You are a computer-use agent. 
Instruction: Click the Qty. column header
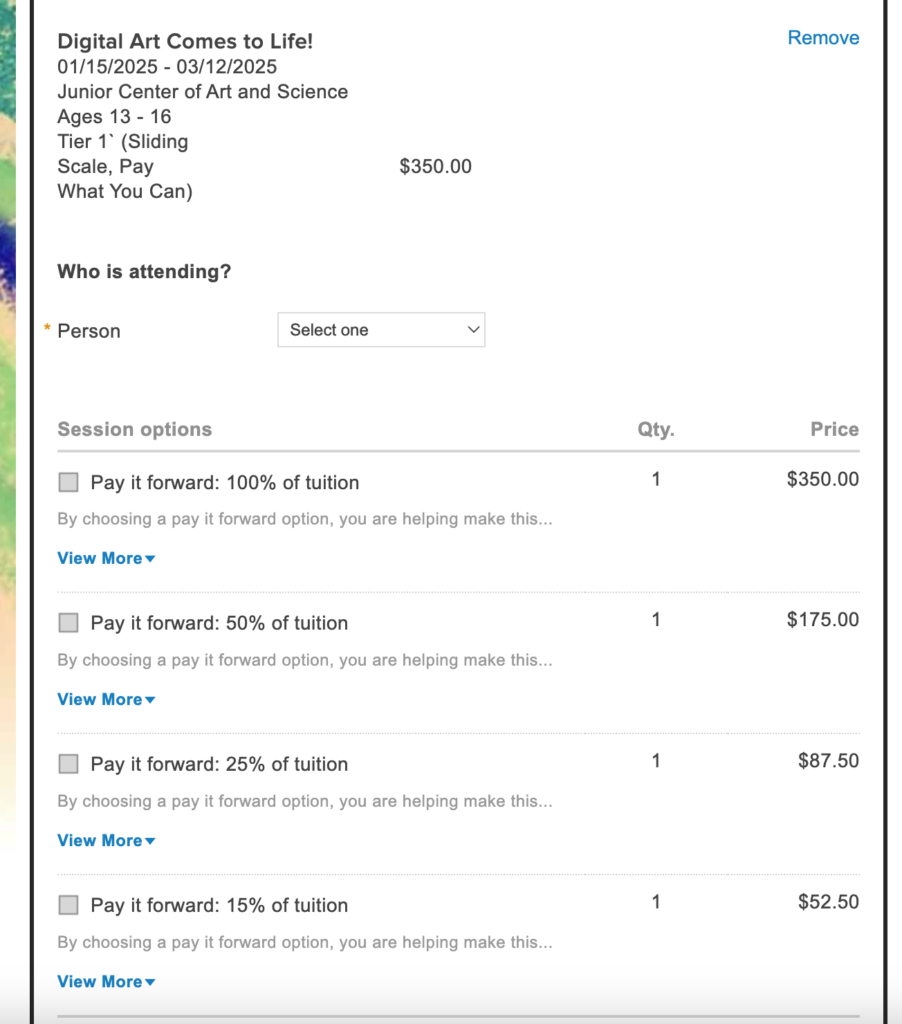pyautogui.click(x=656, y=429)
